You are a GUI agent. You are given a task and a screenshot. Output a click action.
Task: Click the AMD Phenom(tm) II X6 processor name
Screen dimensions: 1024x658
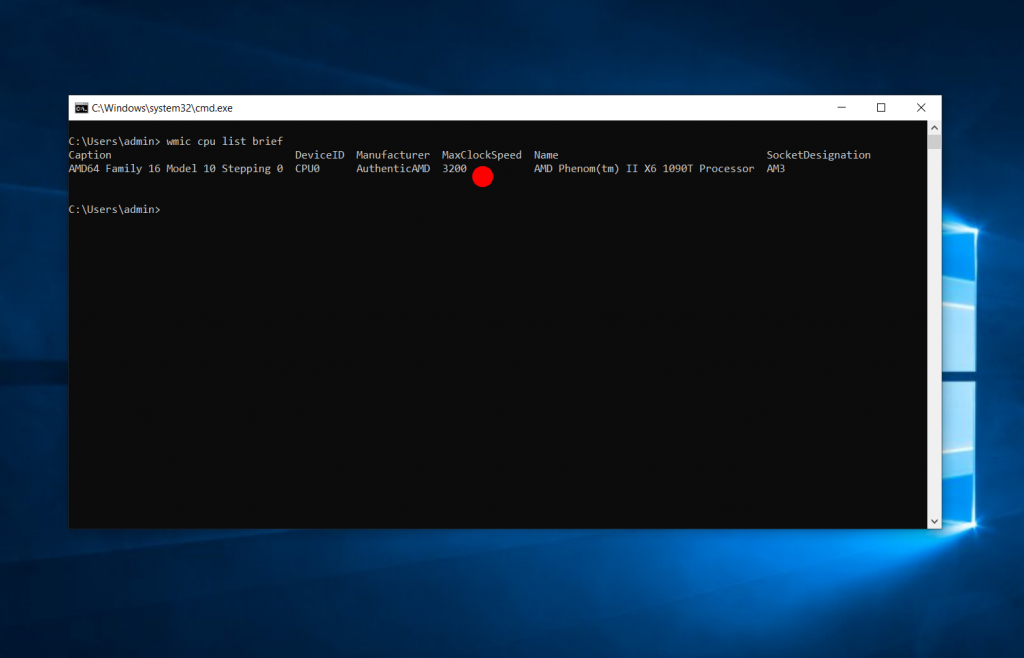[x=643, y=169]
